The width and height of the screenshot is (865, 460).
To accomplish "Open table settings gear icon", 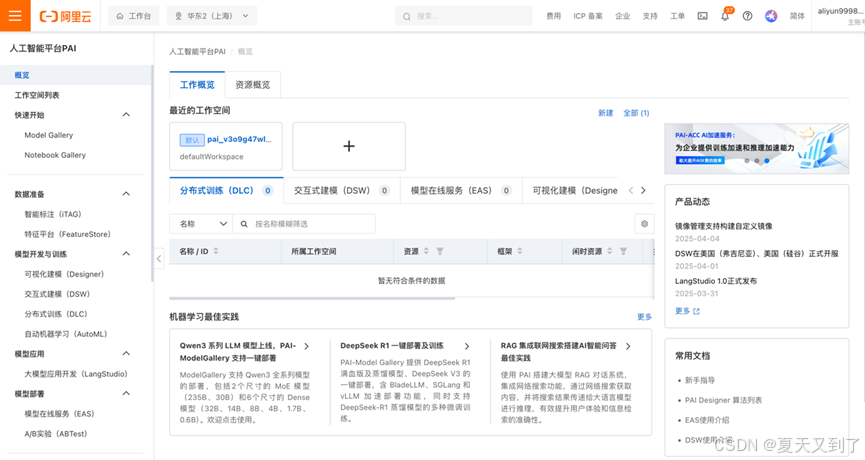I will click(x=644, y=224).
